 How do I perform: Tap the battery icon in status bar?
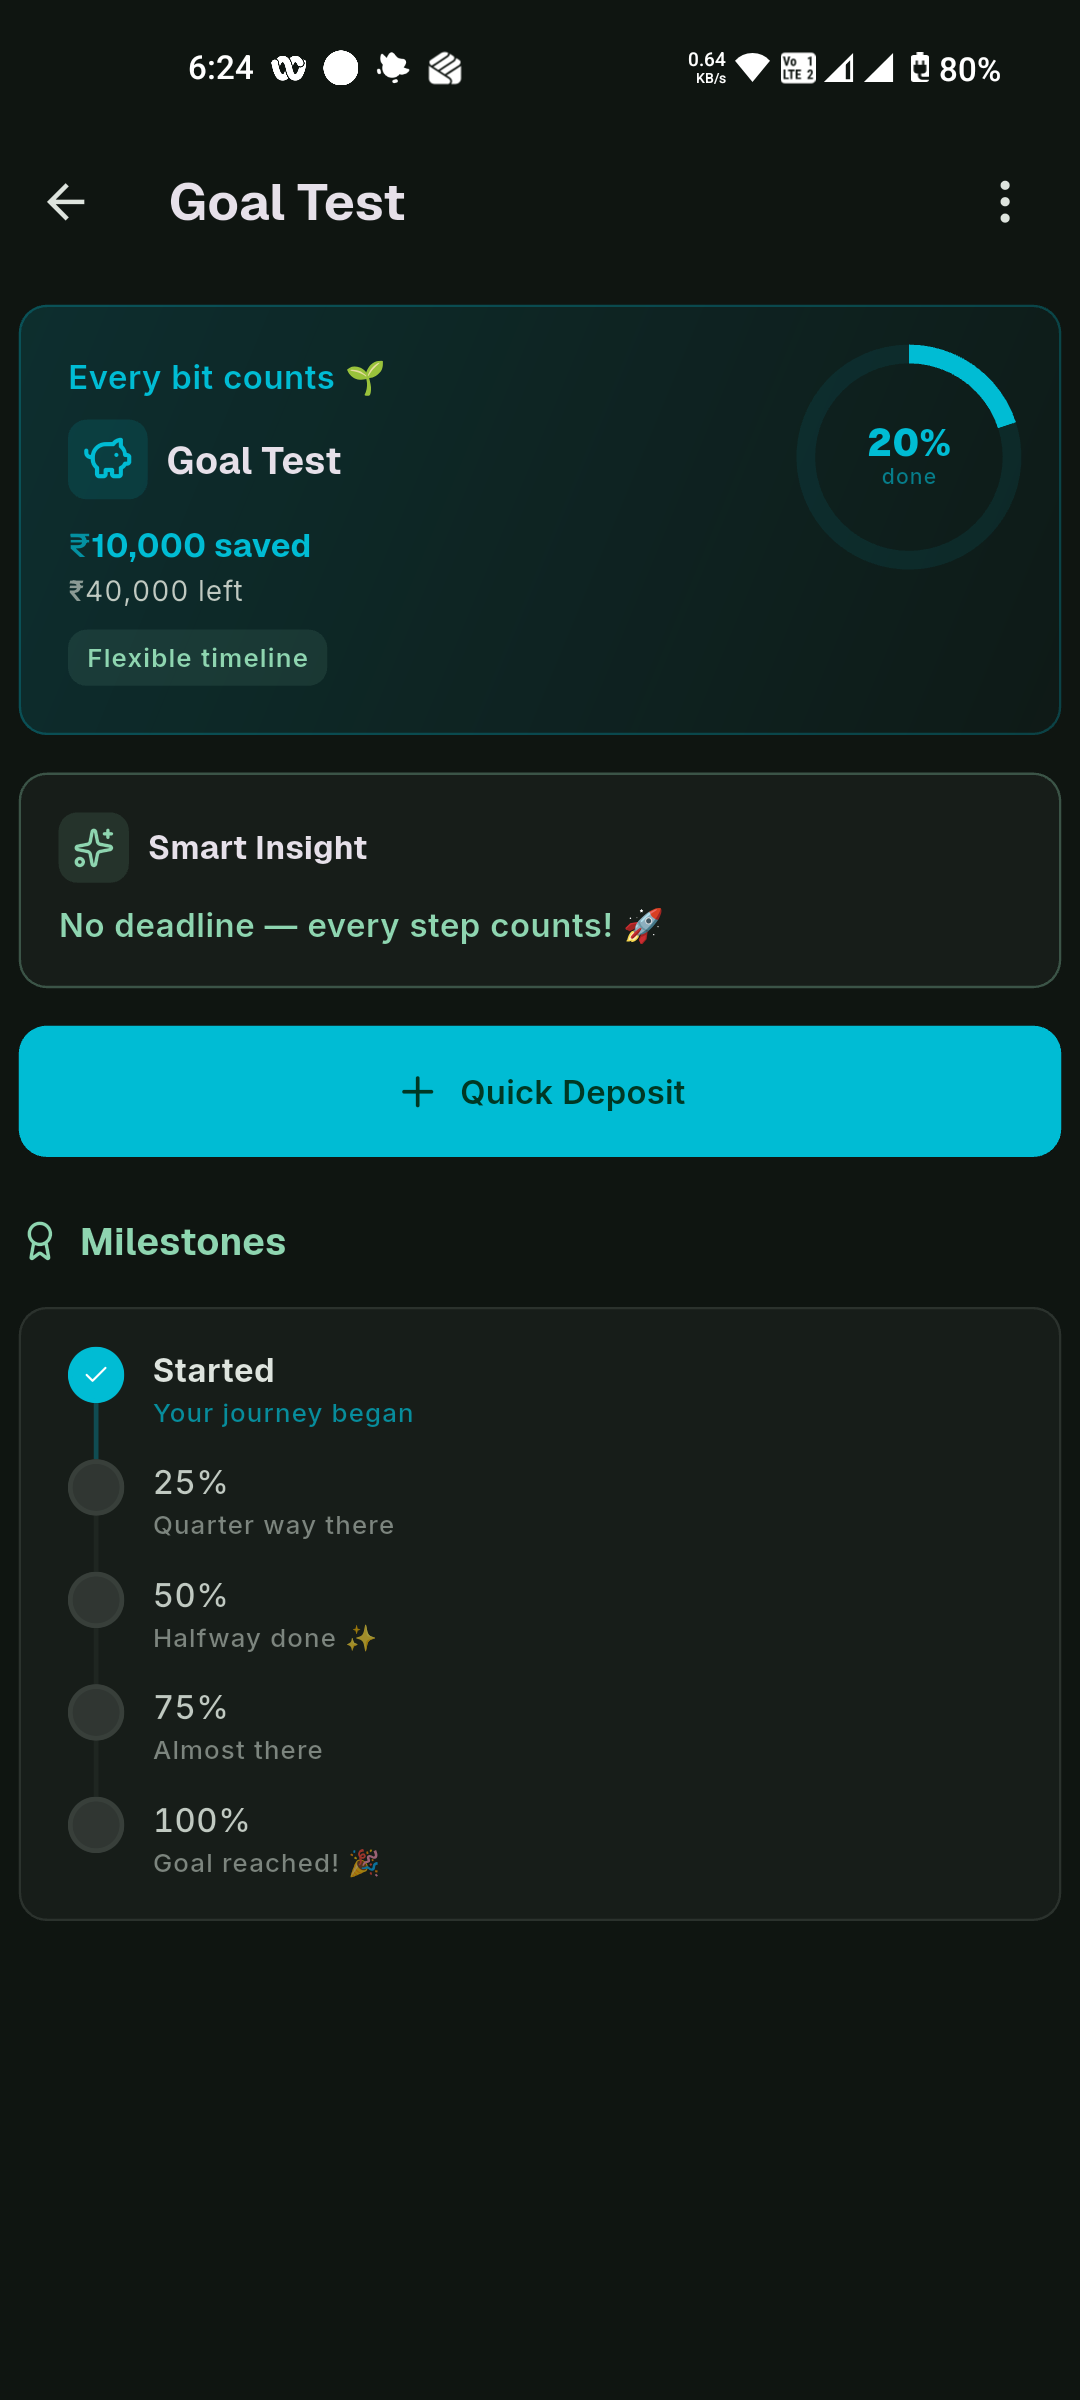920,68
